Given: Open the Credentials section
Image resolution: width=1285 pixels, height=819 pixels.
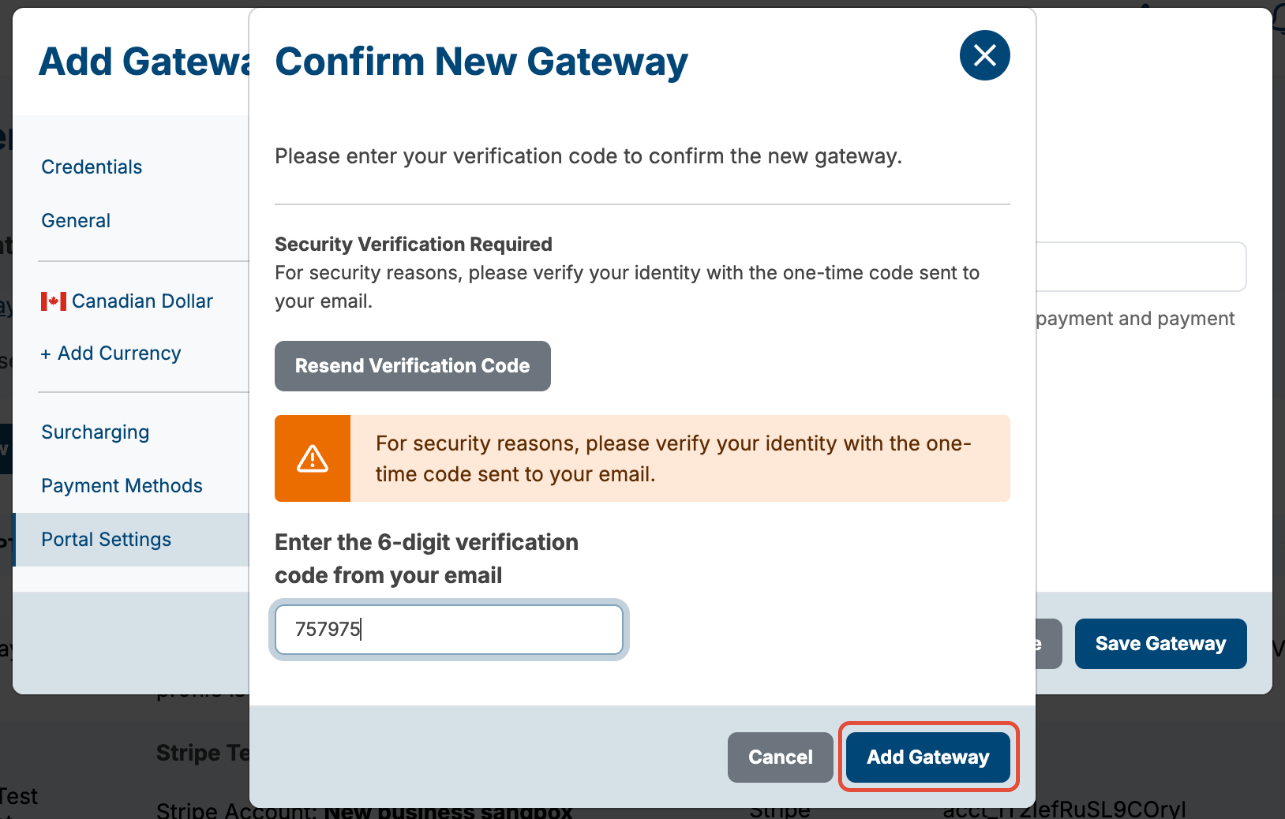Looking at the screenshot, I should (x=92, y=167).
